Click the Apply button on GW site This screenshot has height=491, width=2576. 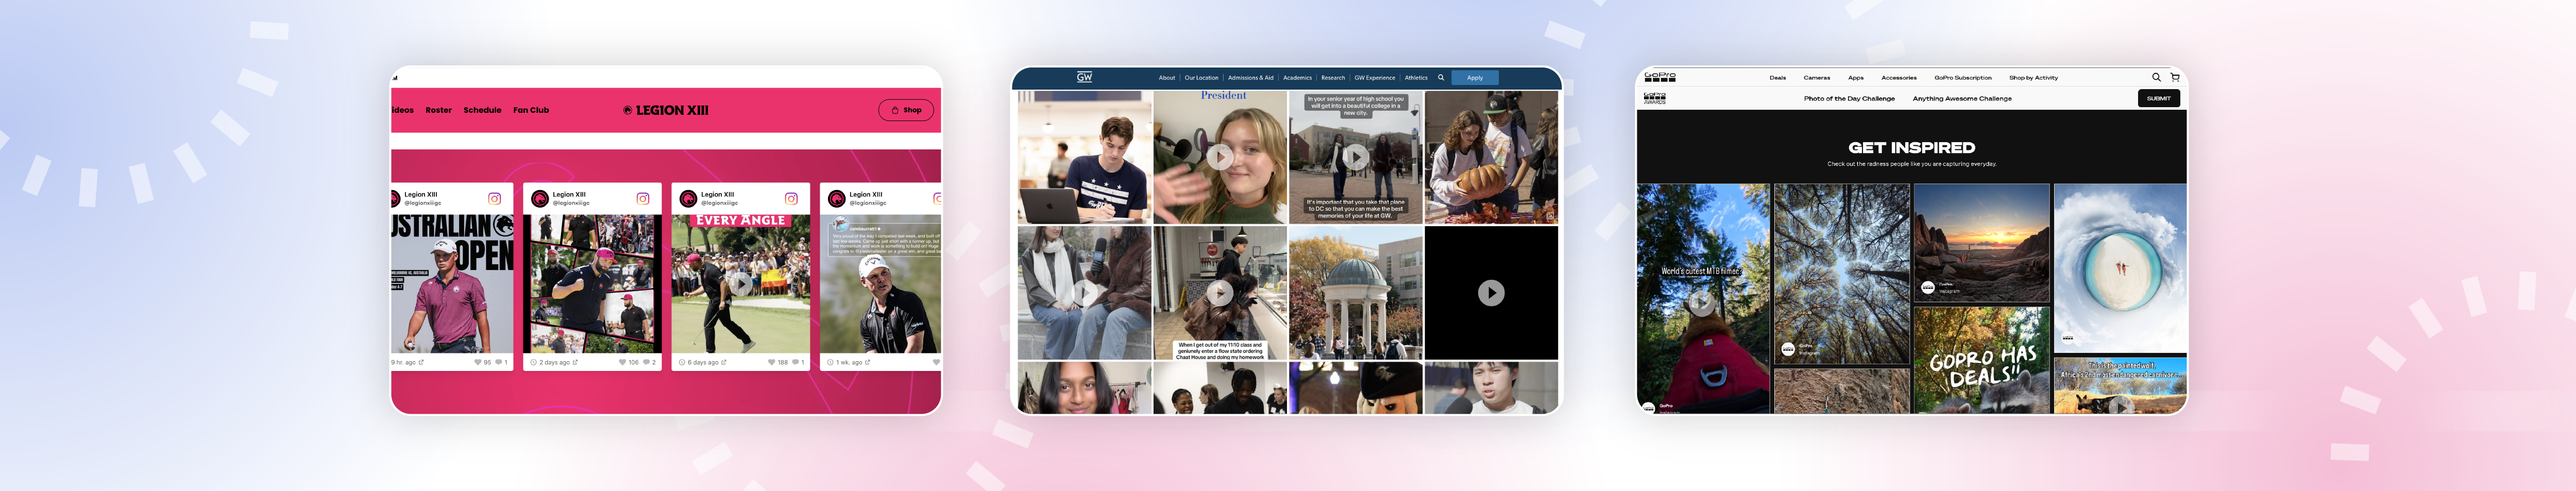point(1474,77)
